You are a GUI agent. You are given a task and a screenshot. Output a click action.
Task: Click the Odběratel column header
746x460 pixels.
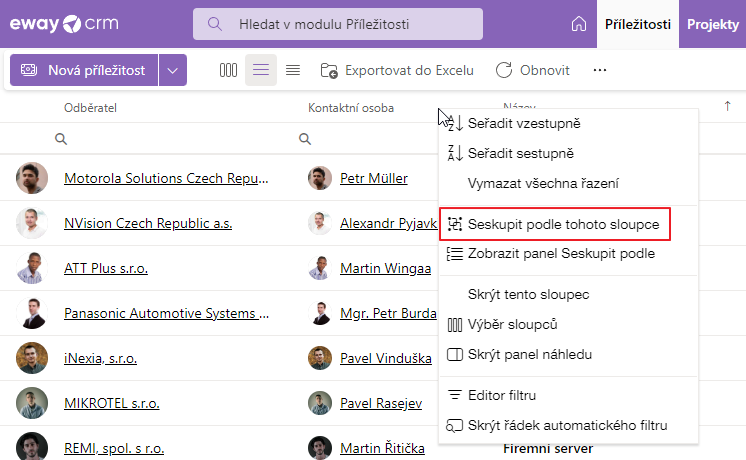[x=90, y=108]
